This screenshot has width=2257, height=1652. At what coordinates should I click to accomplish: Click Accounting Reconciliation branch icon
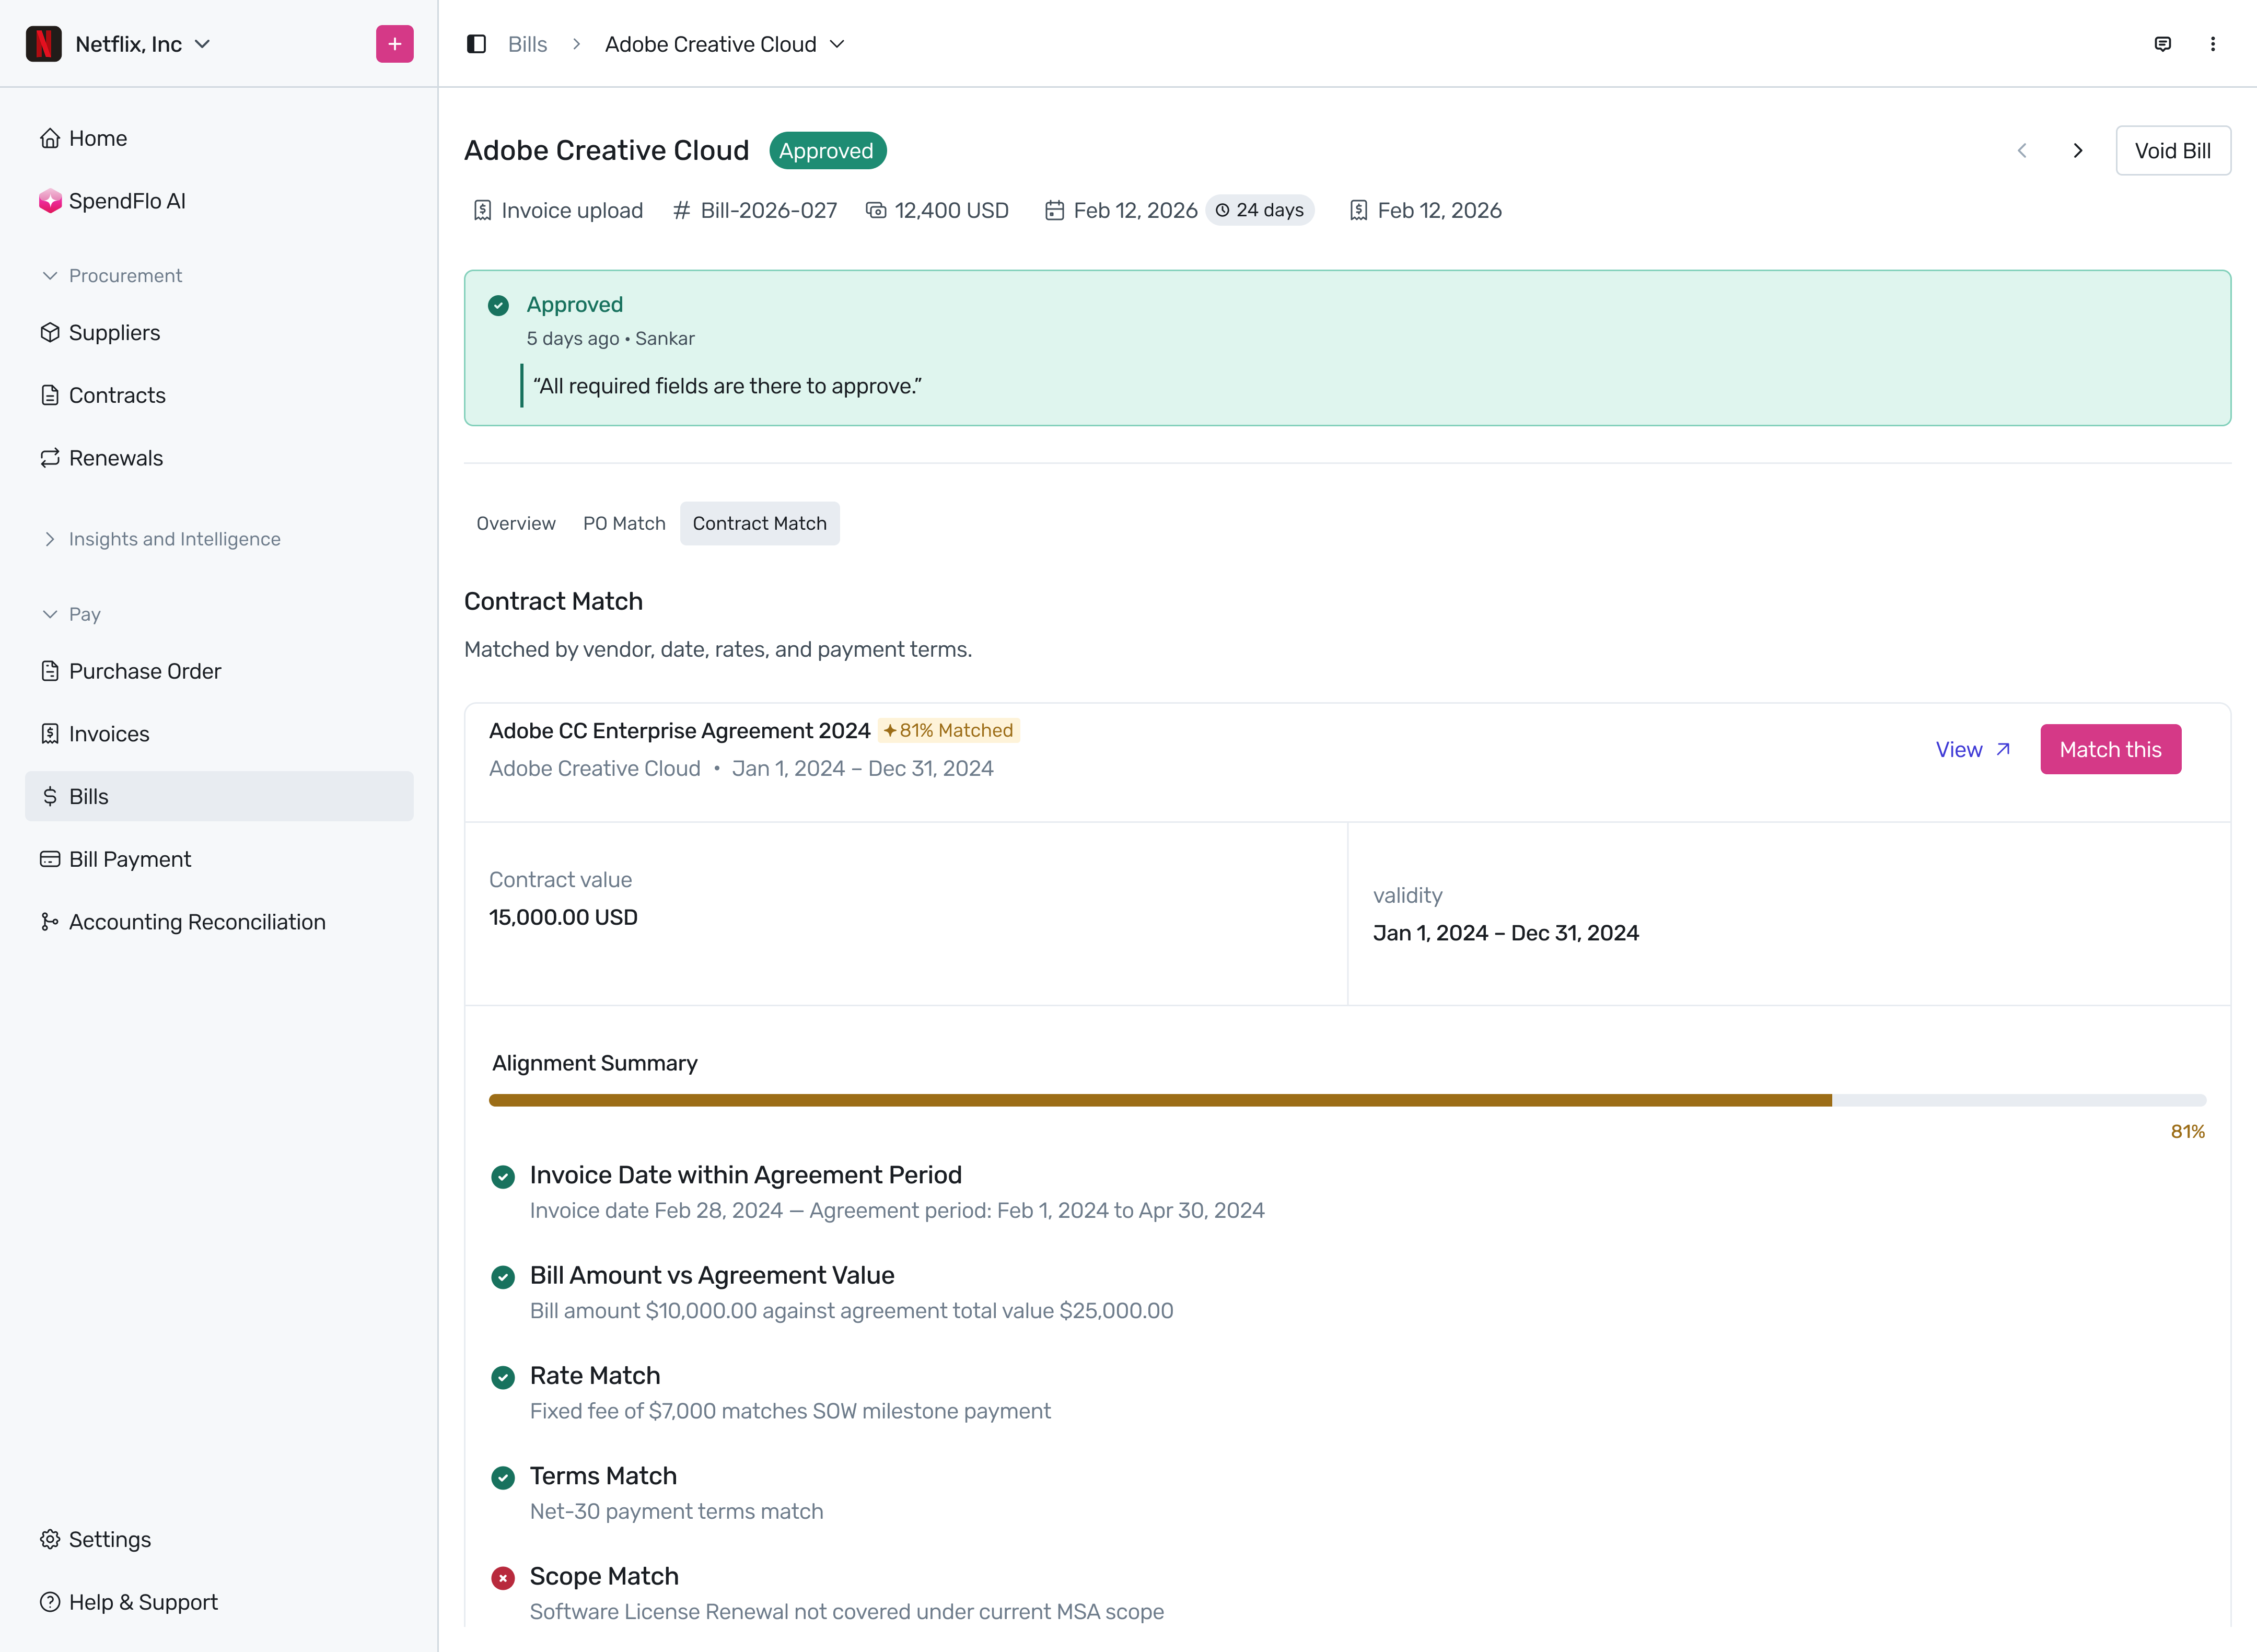[50, 922]
